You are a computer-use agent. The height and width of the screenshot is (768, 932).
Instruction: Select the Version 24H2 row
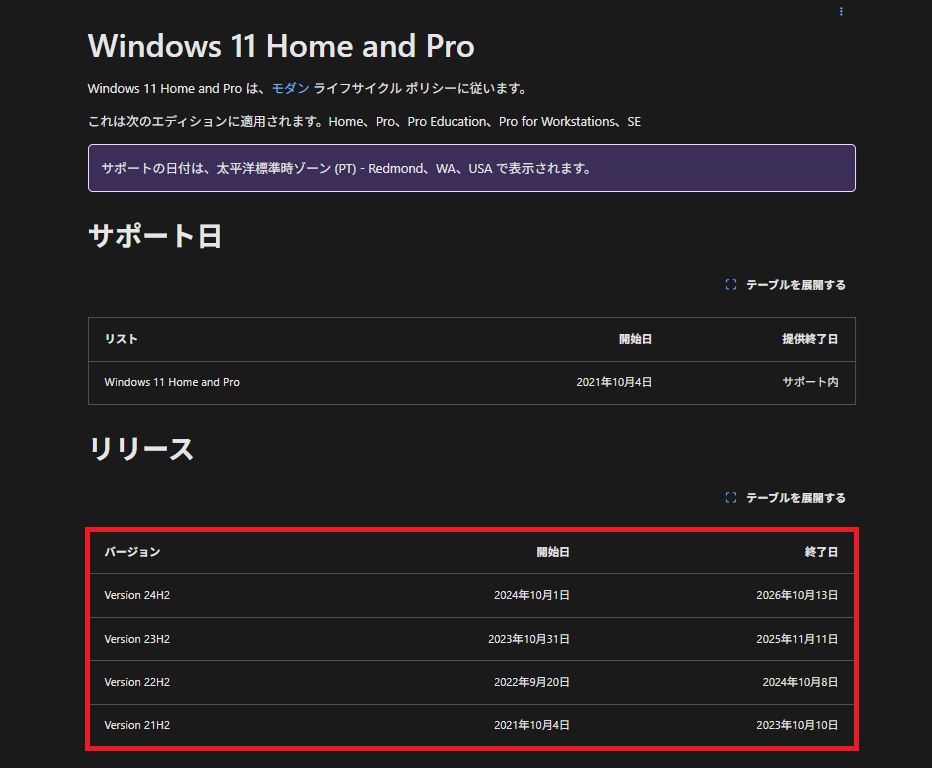point(137,595)
